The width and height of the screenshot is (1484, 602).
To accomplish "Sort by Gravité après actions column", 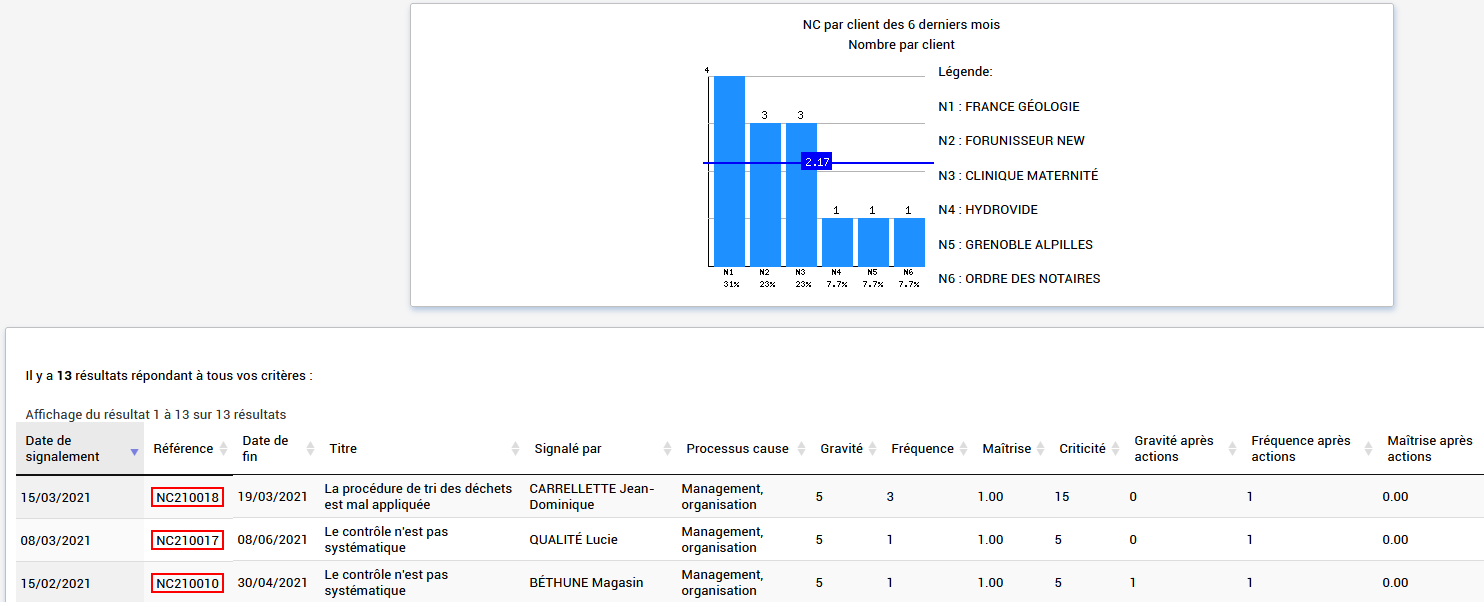I will 1183,448.
